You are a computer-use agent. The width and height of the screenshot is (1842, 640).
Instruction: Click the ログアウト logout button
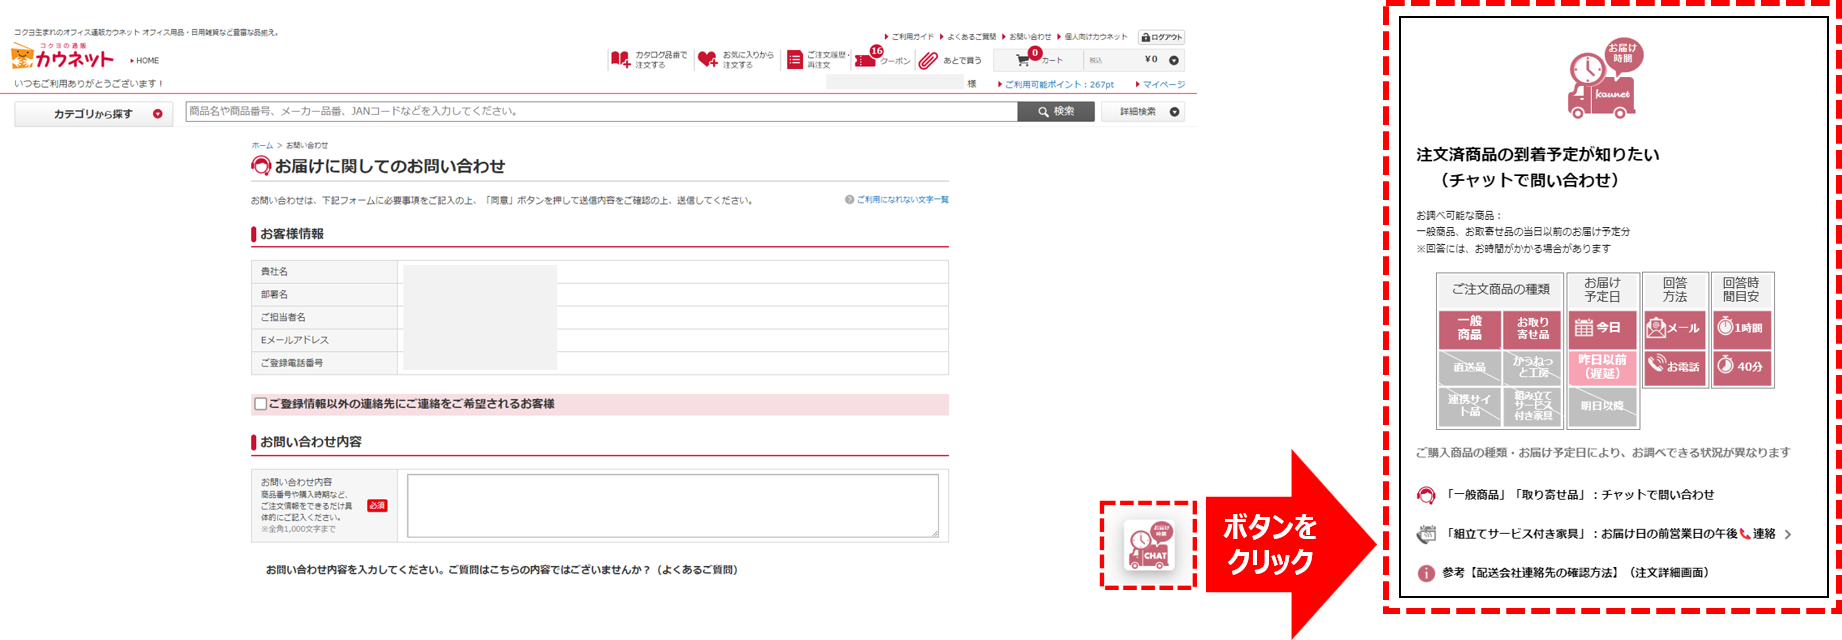(x=1162, y=37)
